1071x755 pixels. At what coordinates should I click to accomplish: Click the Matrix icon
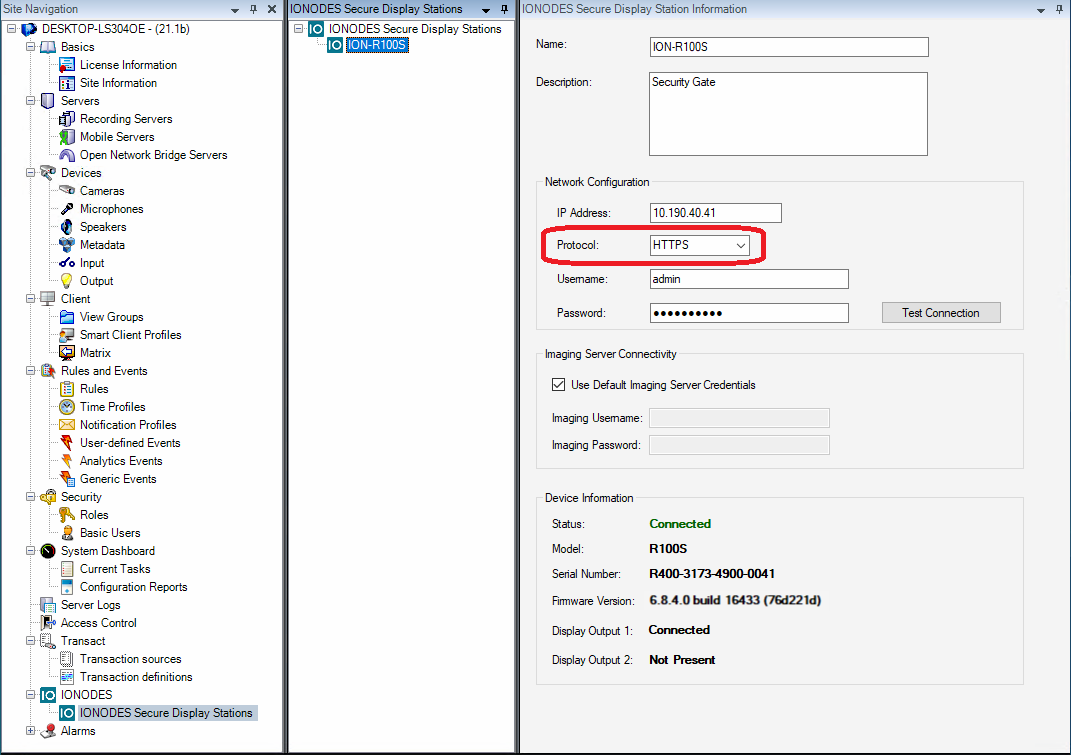(67, 353)
